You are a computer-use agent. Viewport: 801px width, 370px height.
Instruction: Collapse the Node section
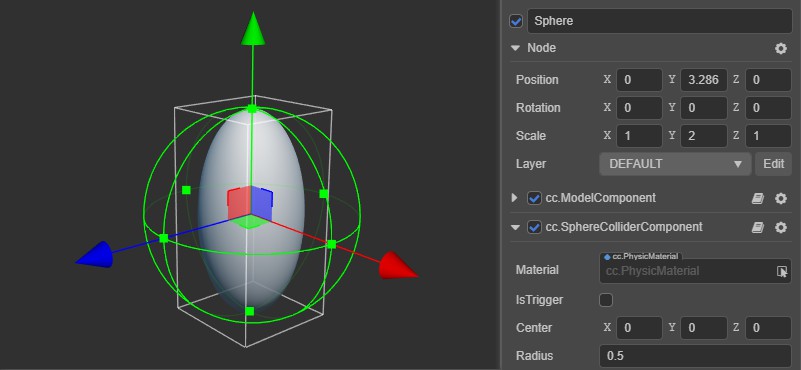[x=515, y=49]
